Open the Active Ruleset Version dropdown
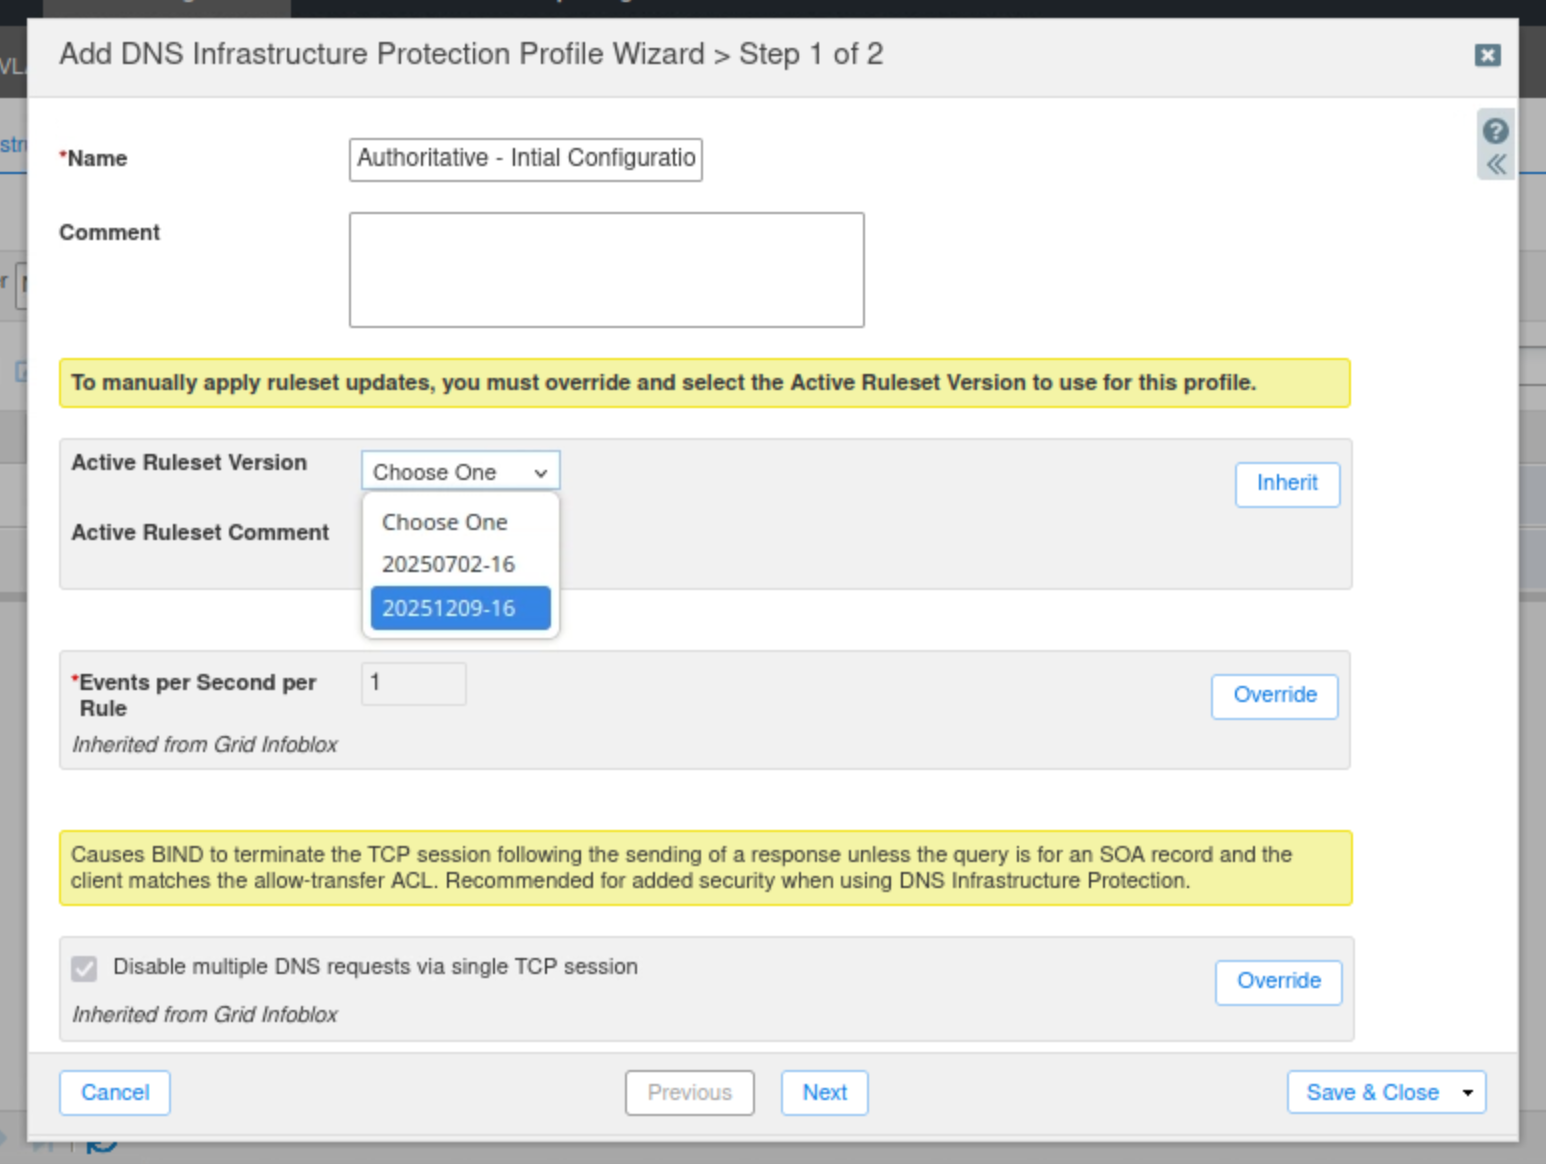Viewport: 1546px width, 1164px height. pos(460,472)
